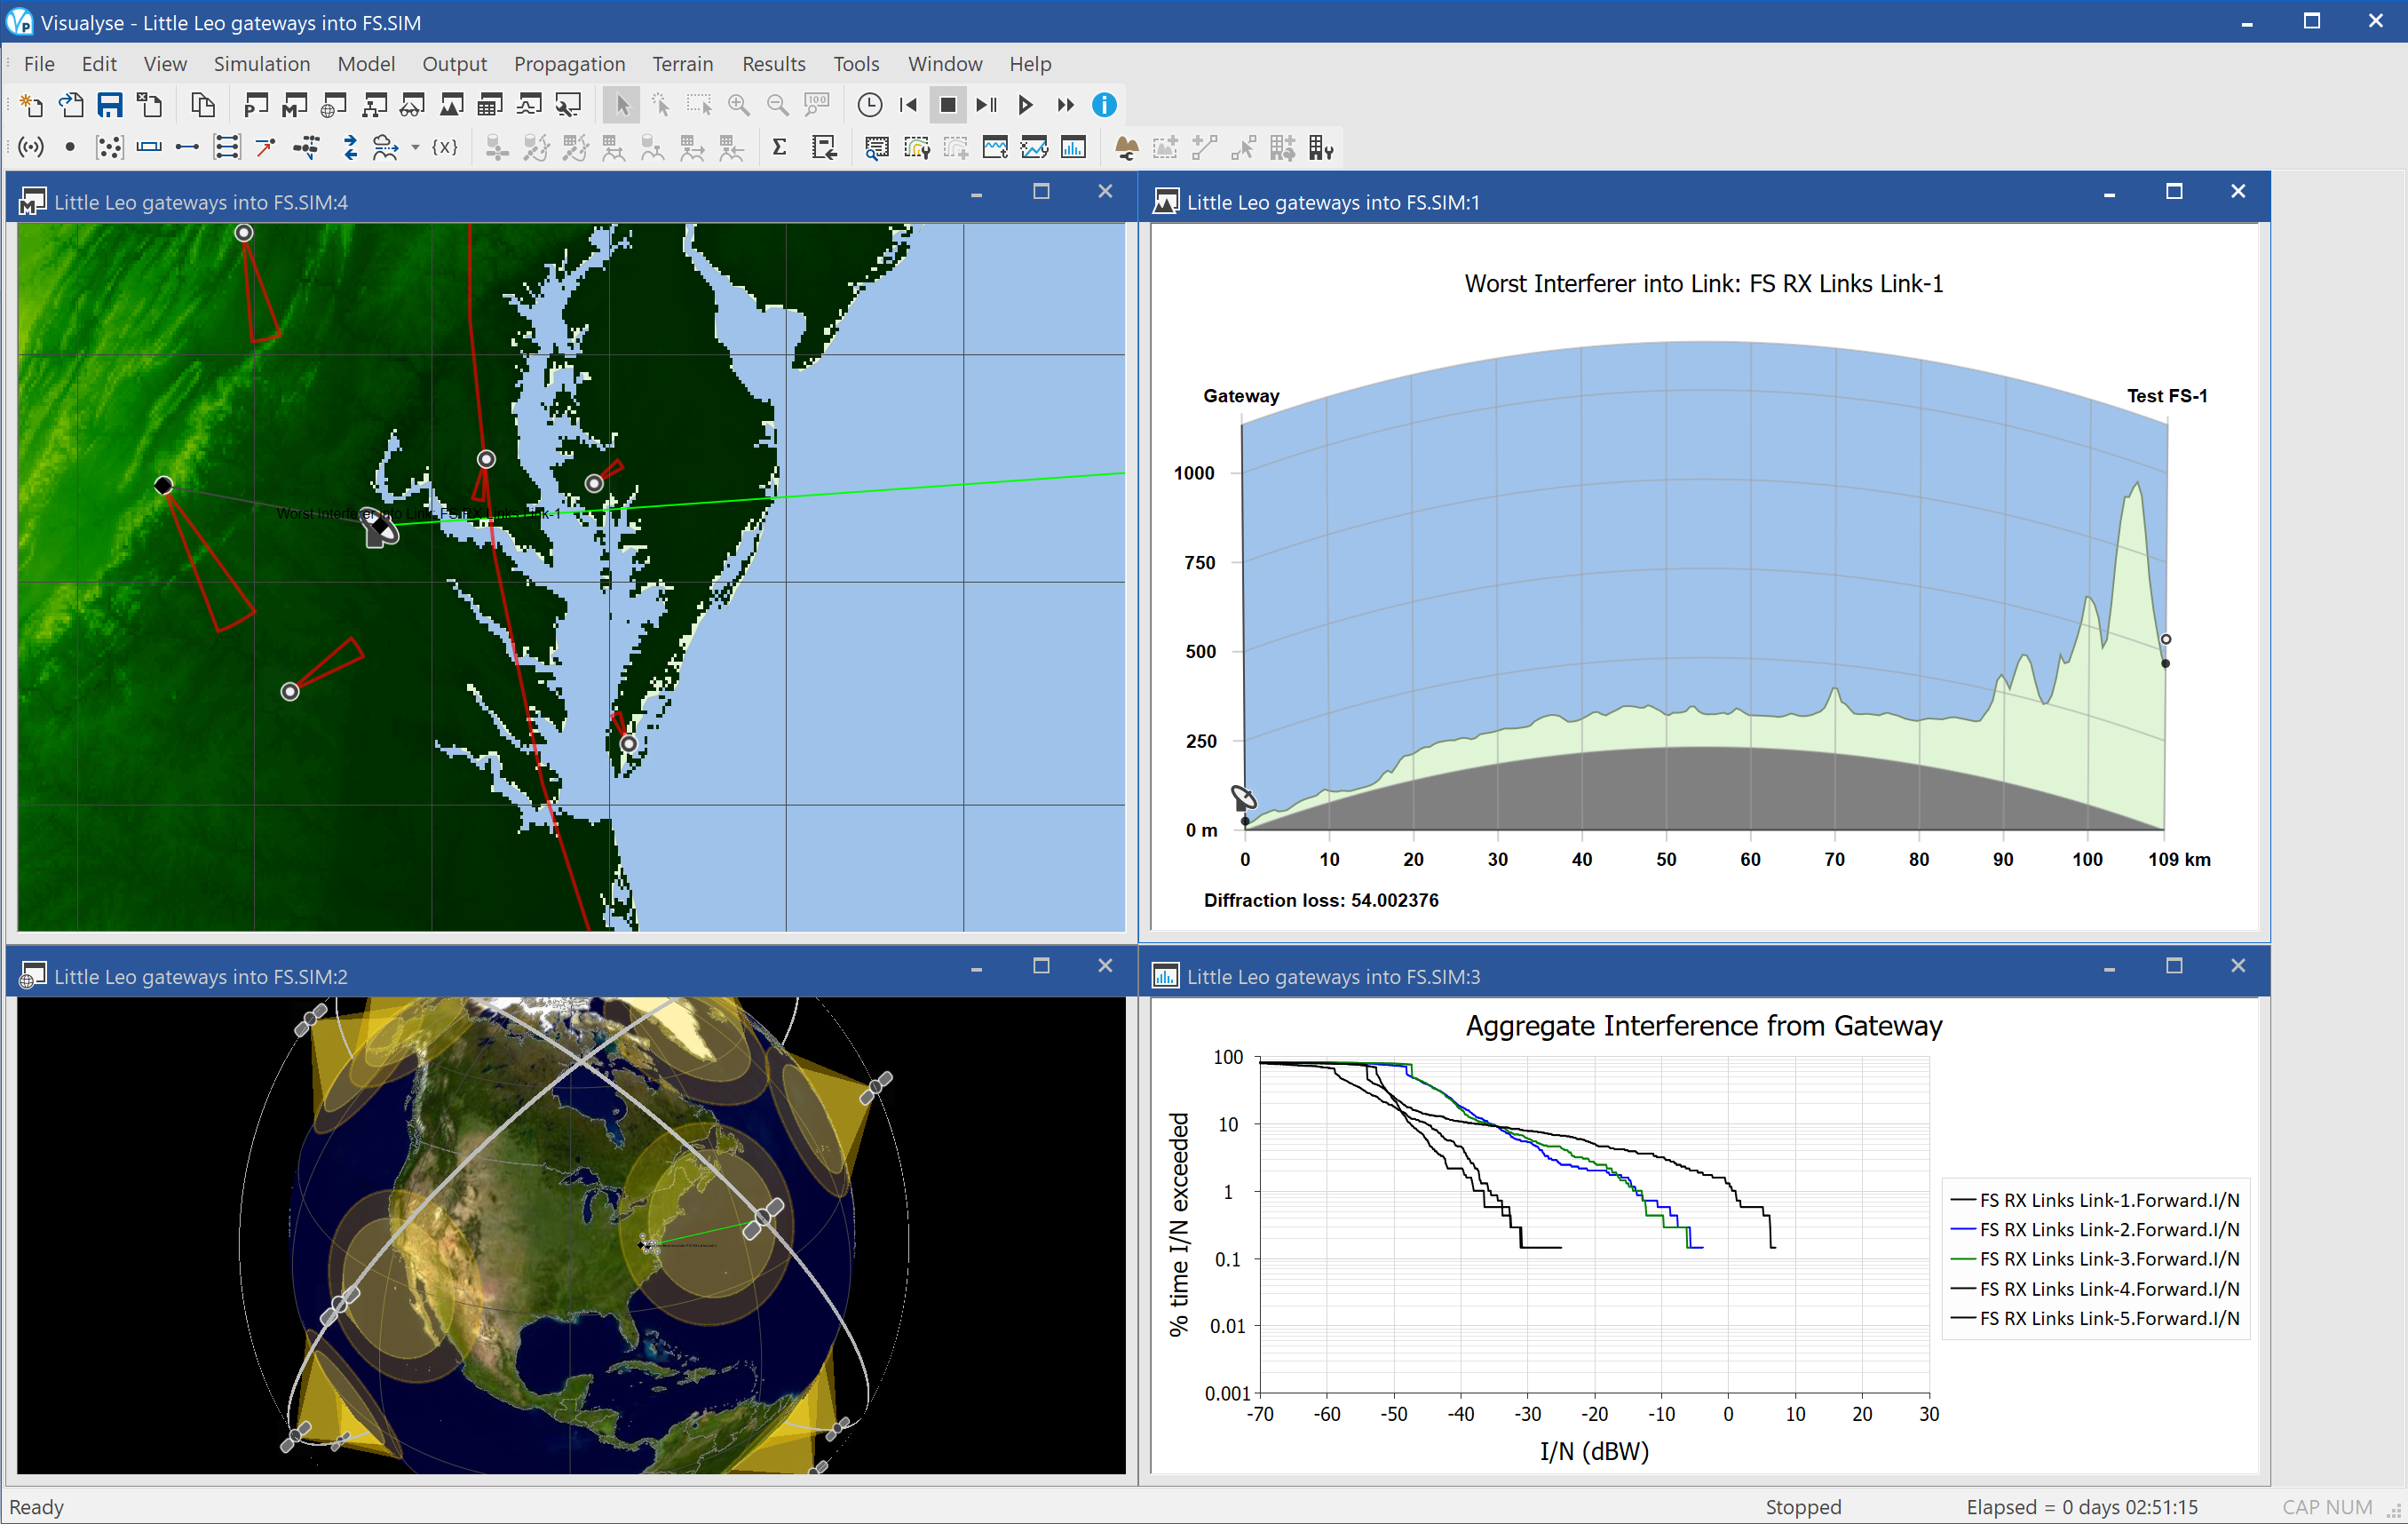Open the Tools menu

pos(856,64)
